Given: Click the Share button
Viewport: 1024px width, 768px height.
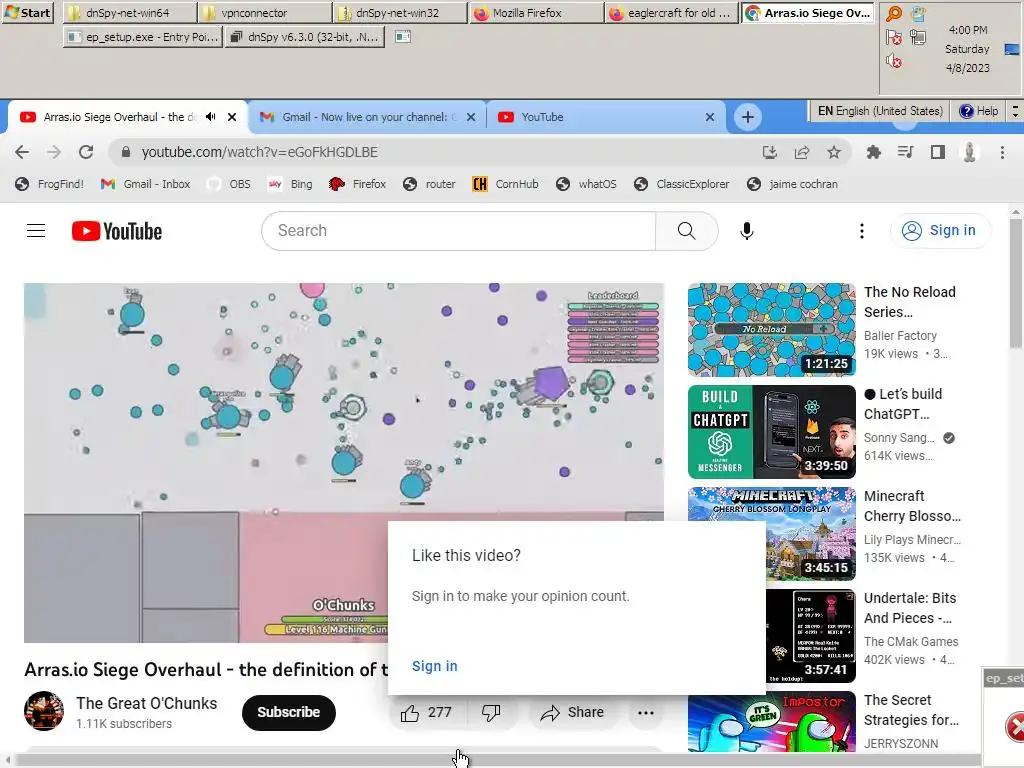Looking at the screenshot, I should pos(572,712).
